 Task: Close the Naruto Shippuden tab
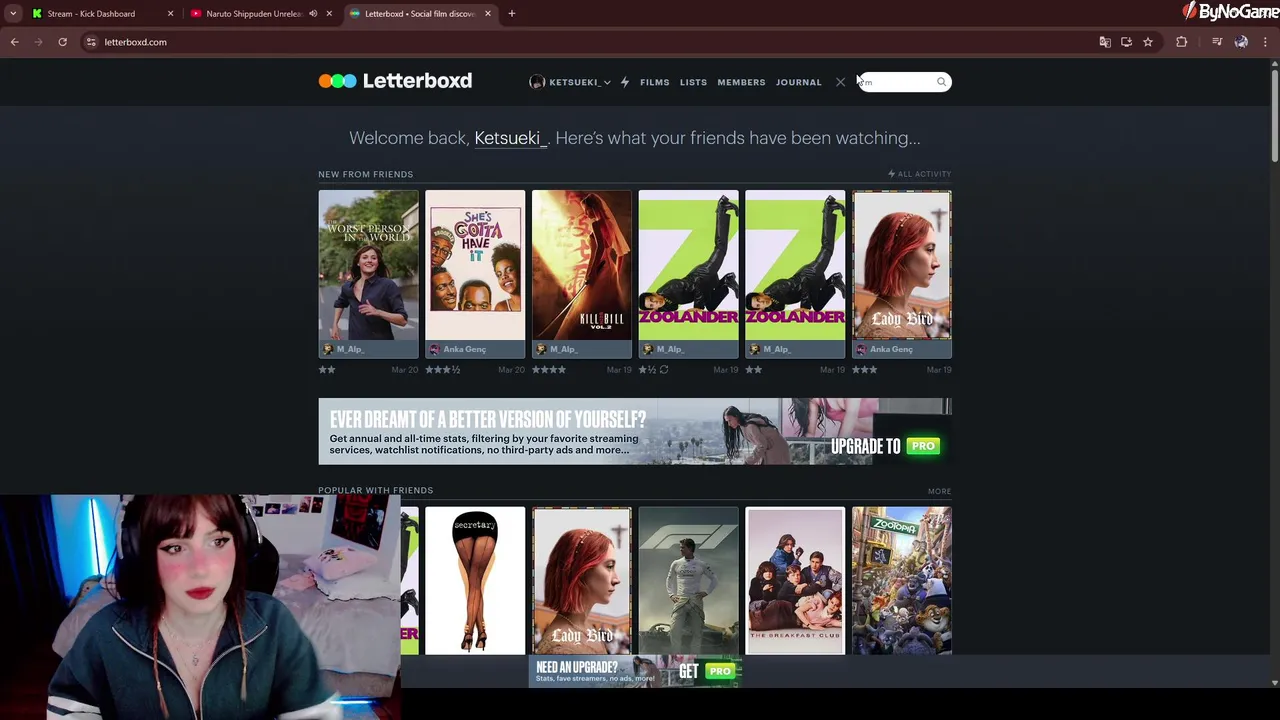(329, 14)
